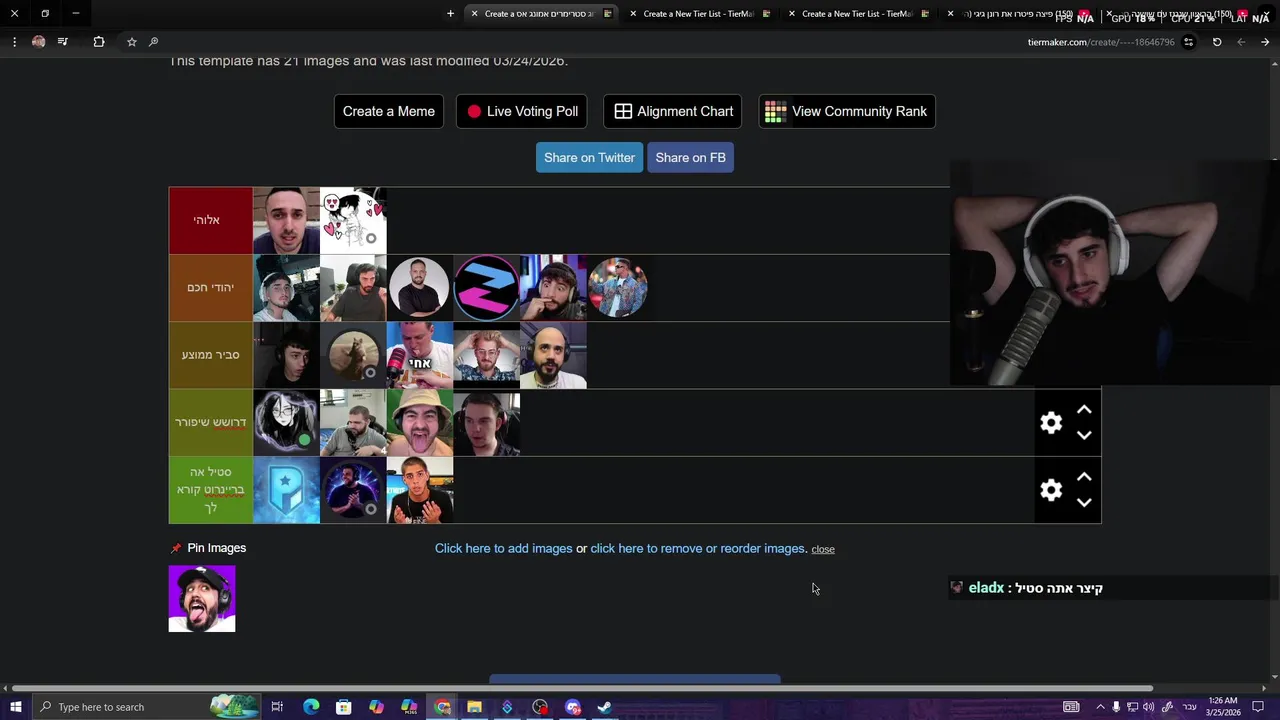Open settings gear for the דרושש שיפורר tier row
The image size is (1280, 720).
[x=1050, y=423]
